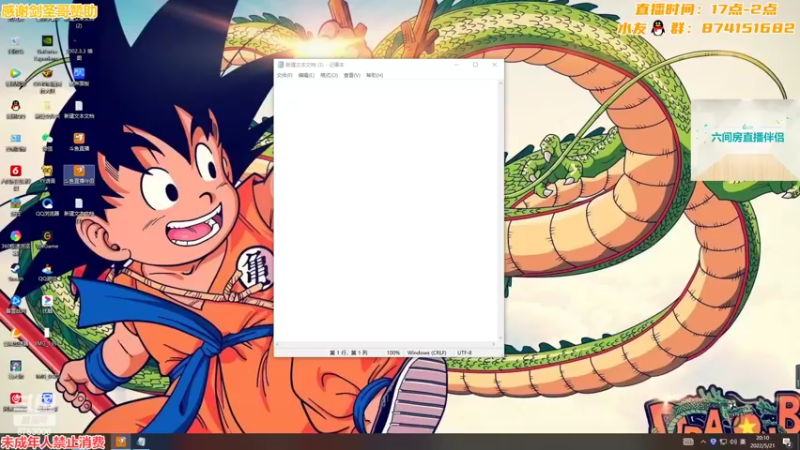Maximize the Notepad window
Screen dimensions: 800x450
point(476,65)
